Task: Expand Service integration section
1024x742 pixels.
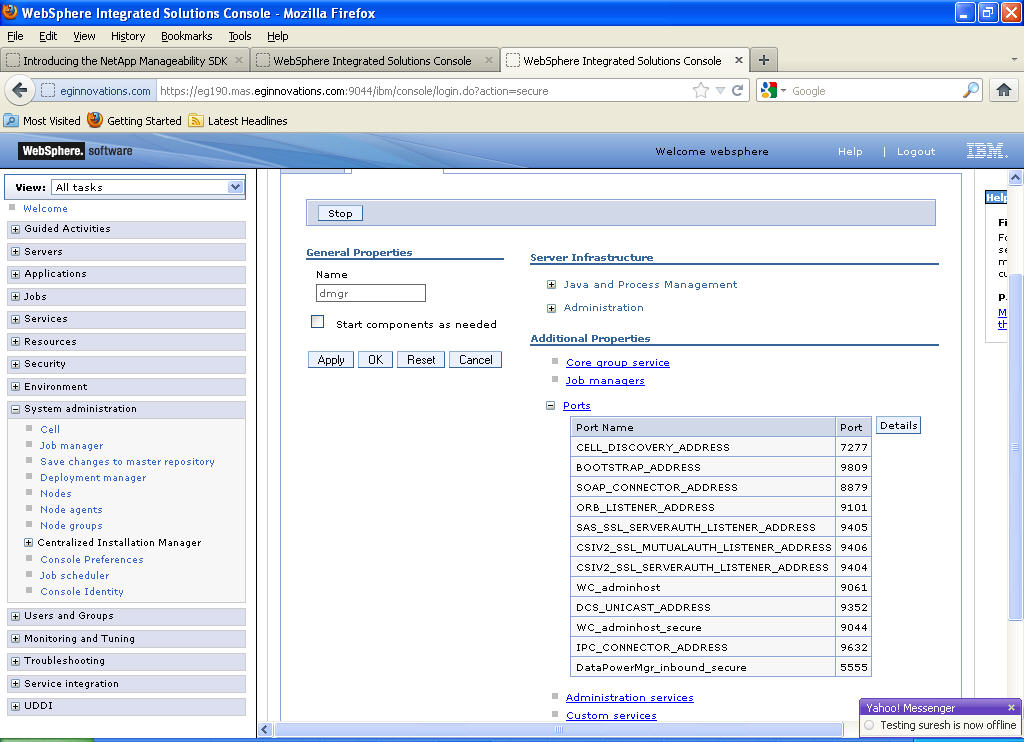Action: pyautogui.click(x=16, y=683)
